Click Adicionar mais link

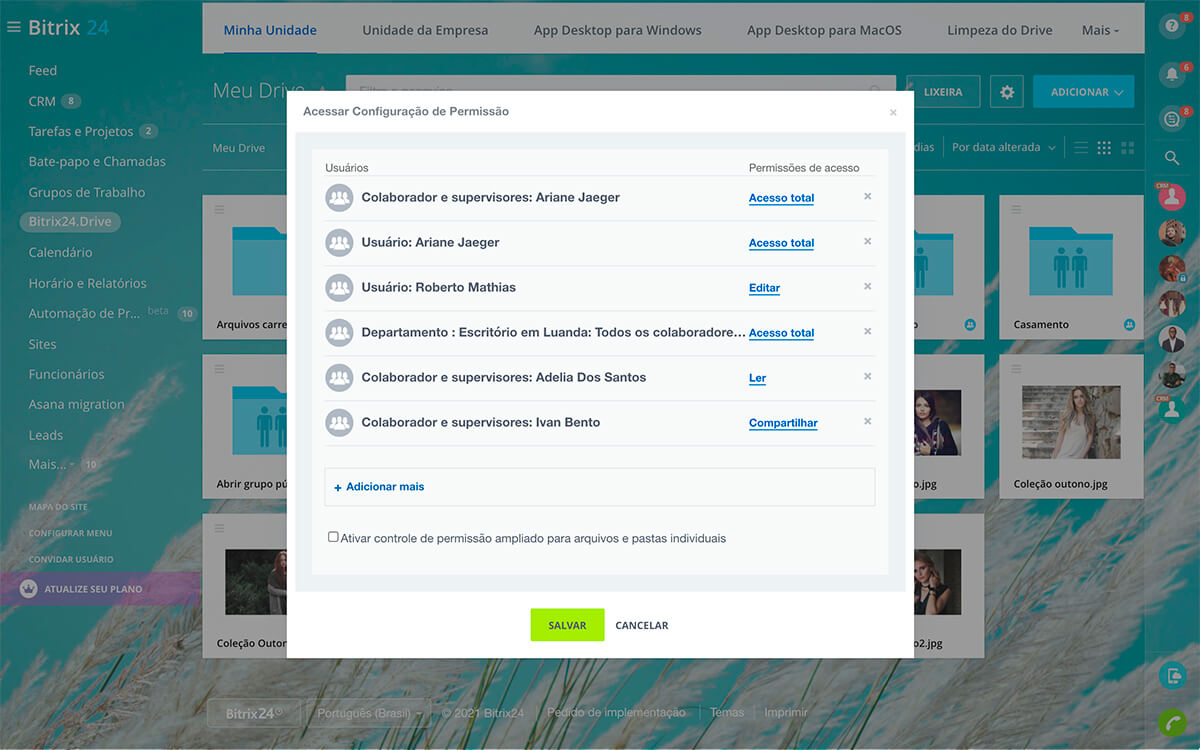[x=384, y=487]
